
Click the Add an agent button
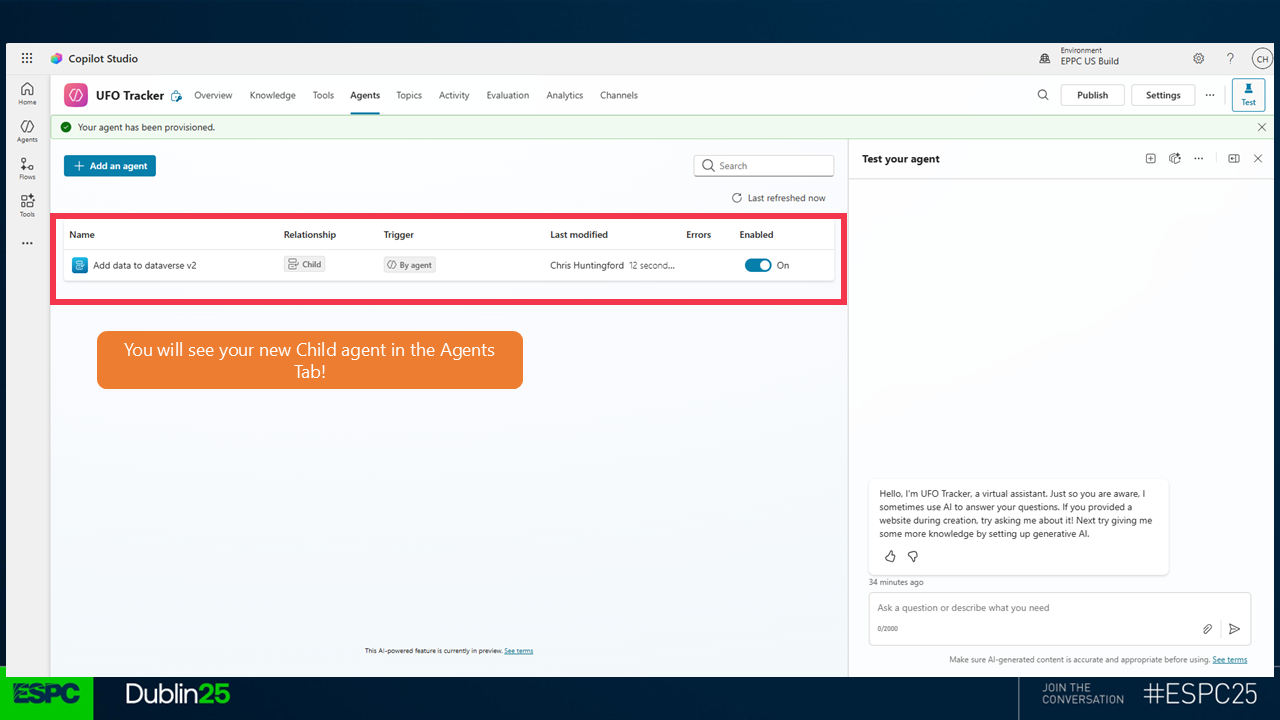coord(110,166)
